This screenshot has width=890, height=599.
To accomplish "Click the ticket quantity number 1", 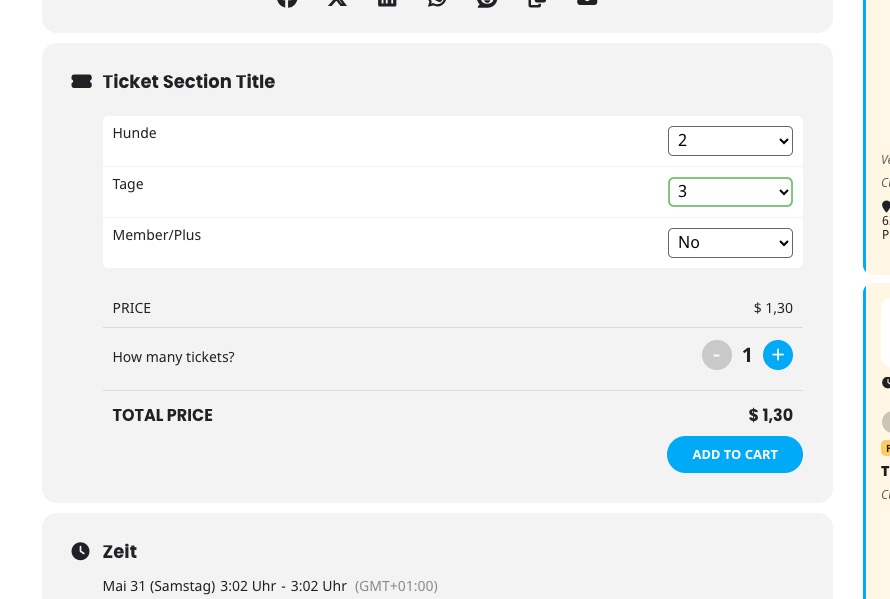I will pos(747,355).
